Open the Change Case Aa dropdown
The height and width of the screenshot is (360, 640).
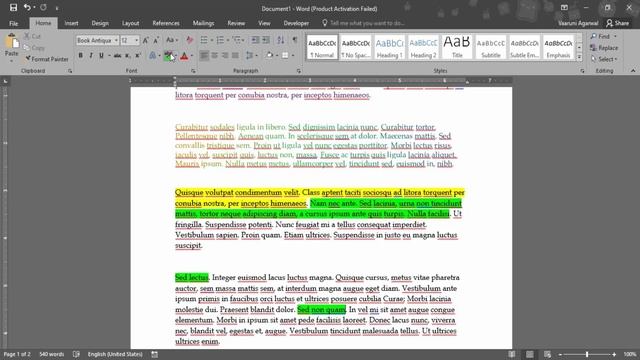pos(171,40)
